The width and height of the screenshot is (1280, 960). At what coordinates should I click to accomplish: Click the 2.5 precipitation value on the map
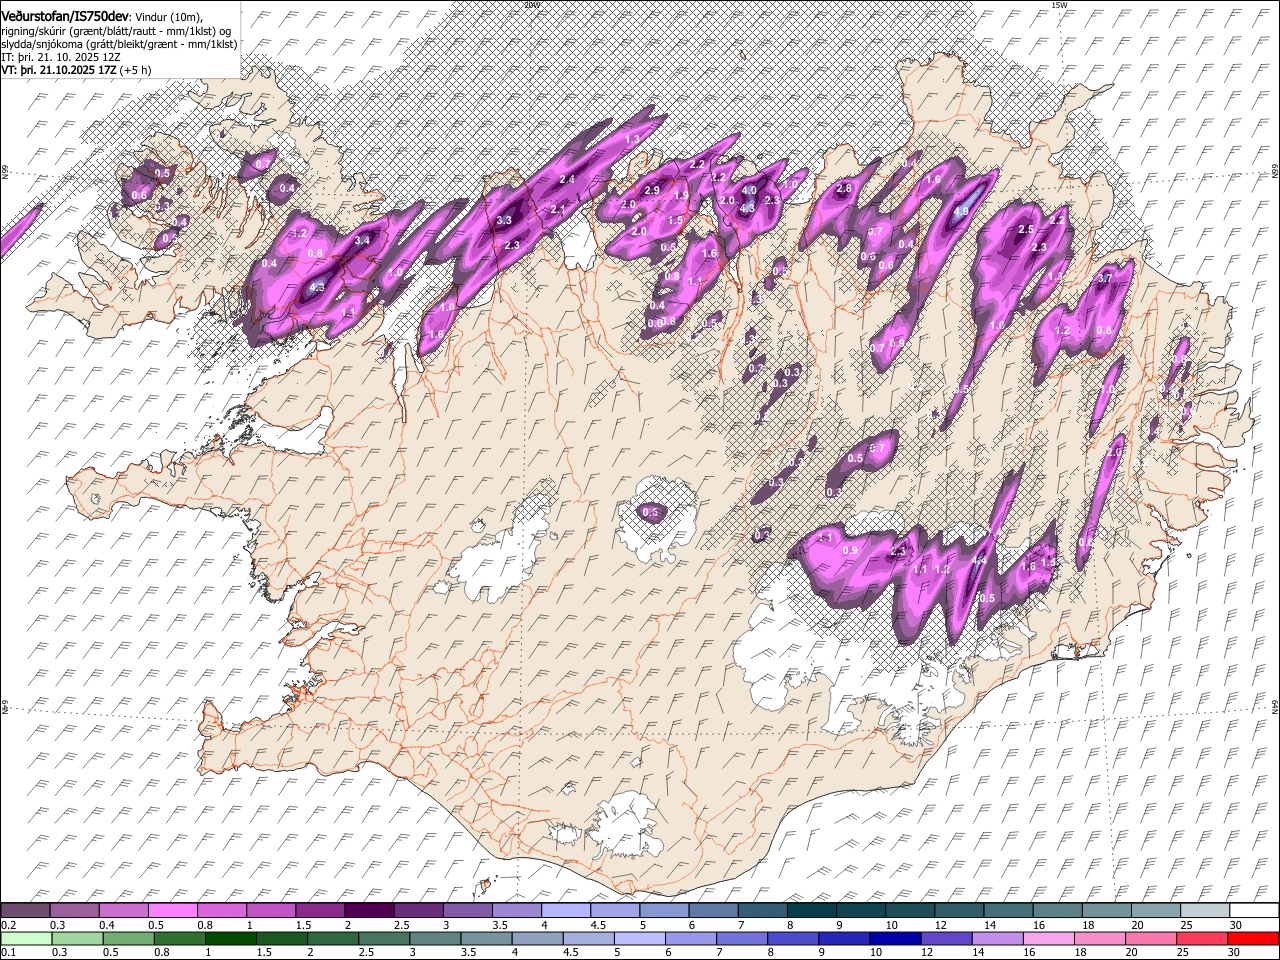[1025, 230]
